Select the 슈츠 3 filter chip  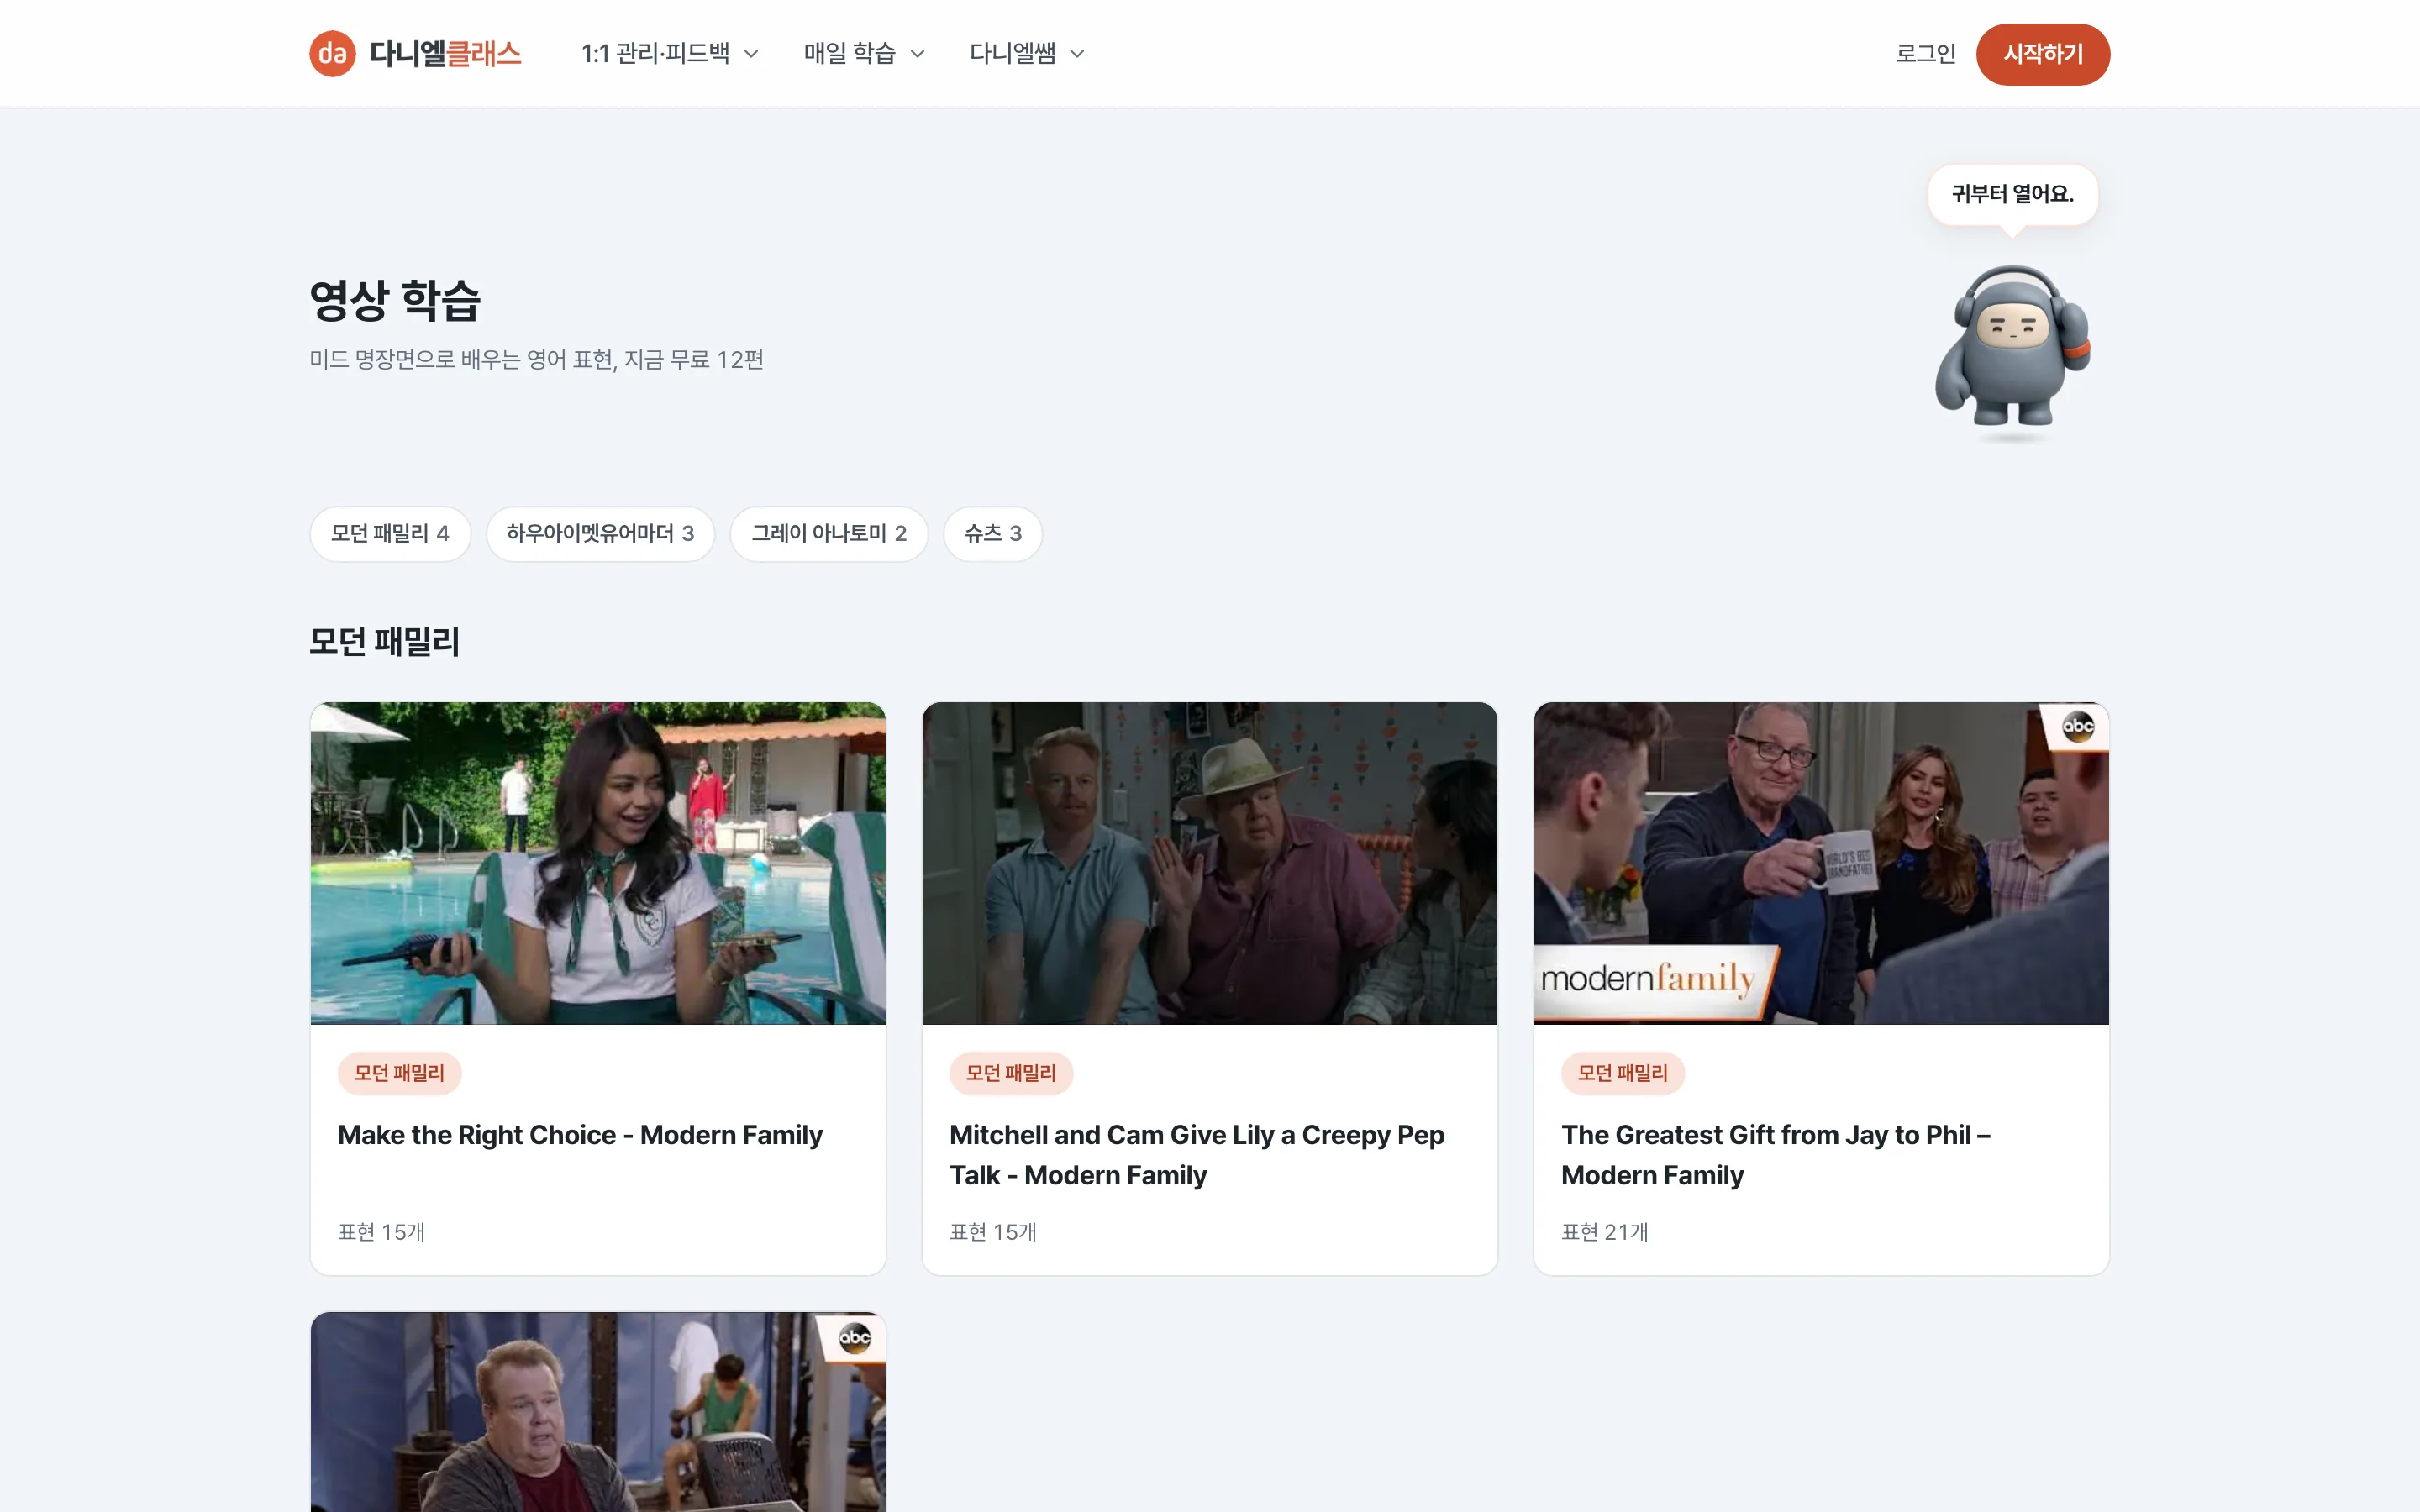pos(993,534)
